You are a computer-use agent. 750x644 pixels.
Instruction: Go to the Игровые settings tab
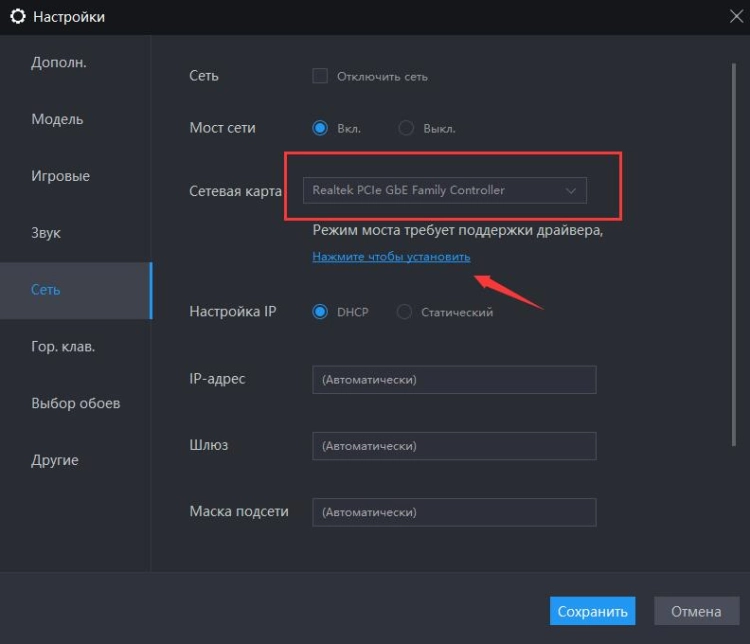60,176
